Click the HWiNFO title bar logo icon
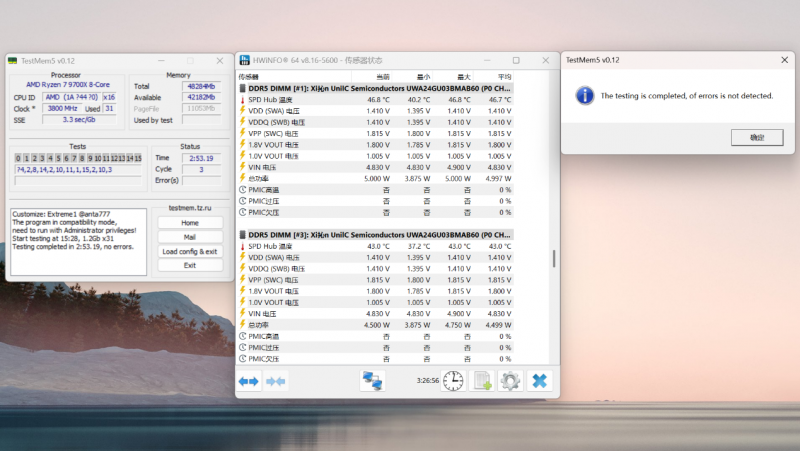 tap(244, 60)
